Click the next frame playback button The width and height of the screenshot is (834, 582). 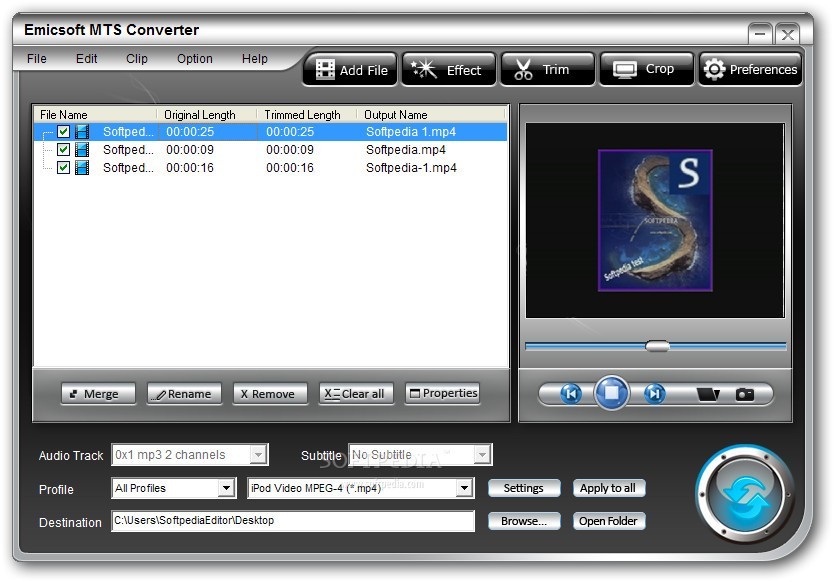pyautogui.click(x=654, y=394)
